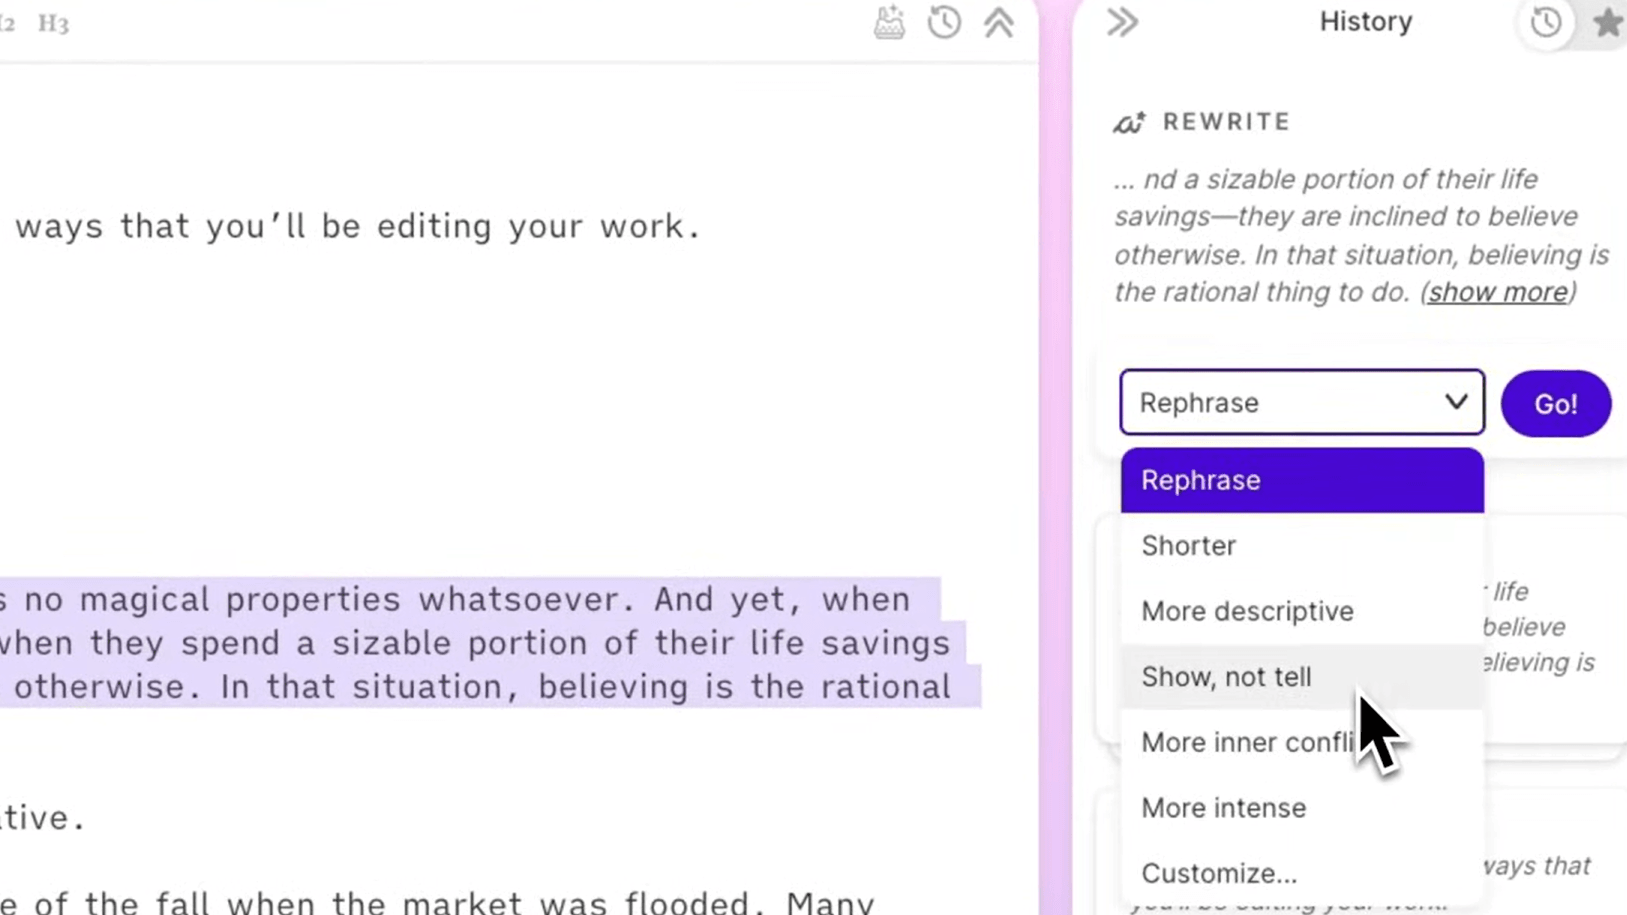1627x915 pixels.
Task: Click the line 'ways that you'll be editing your work.'
Action: (357, 227)
